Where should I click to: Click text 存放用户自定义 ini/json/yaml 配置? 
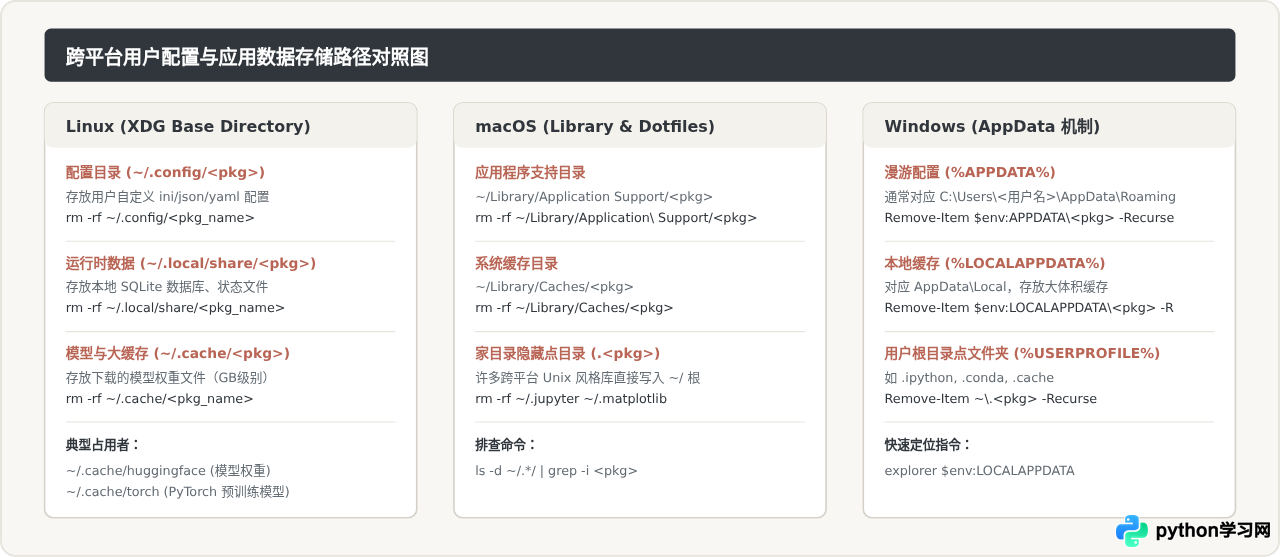coord(167,197)
